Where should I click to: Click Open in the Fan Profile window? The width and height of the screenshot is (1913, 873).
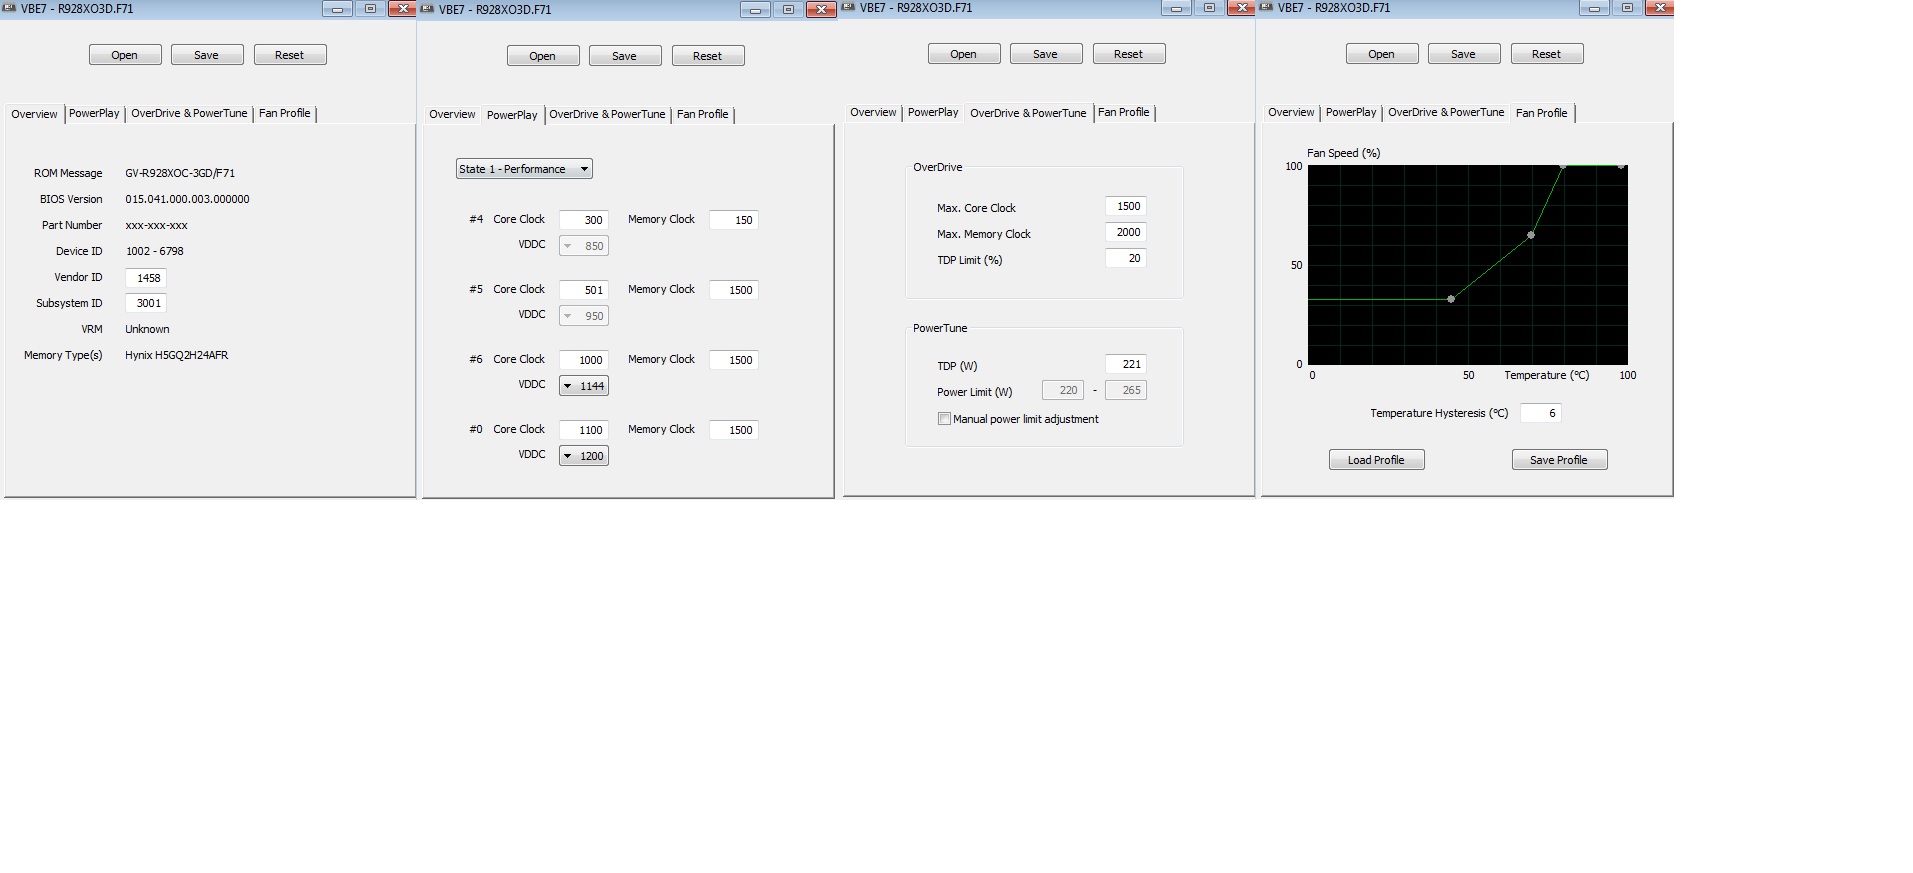pyautogui.click(x=1382, y=54)
